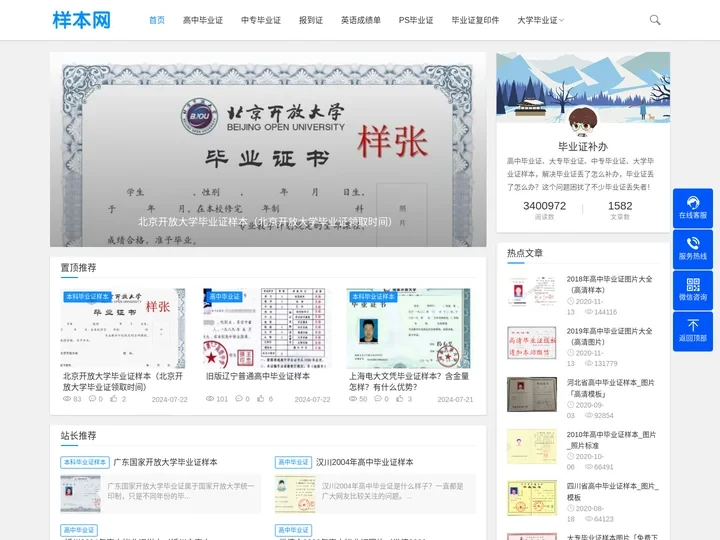
Task: Open 汉川2004年高中毕业证样本 article link
Action: 365,462
